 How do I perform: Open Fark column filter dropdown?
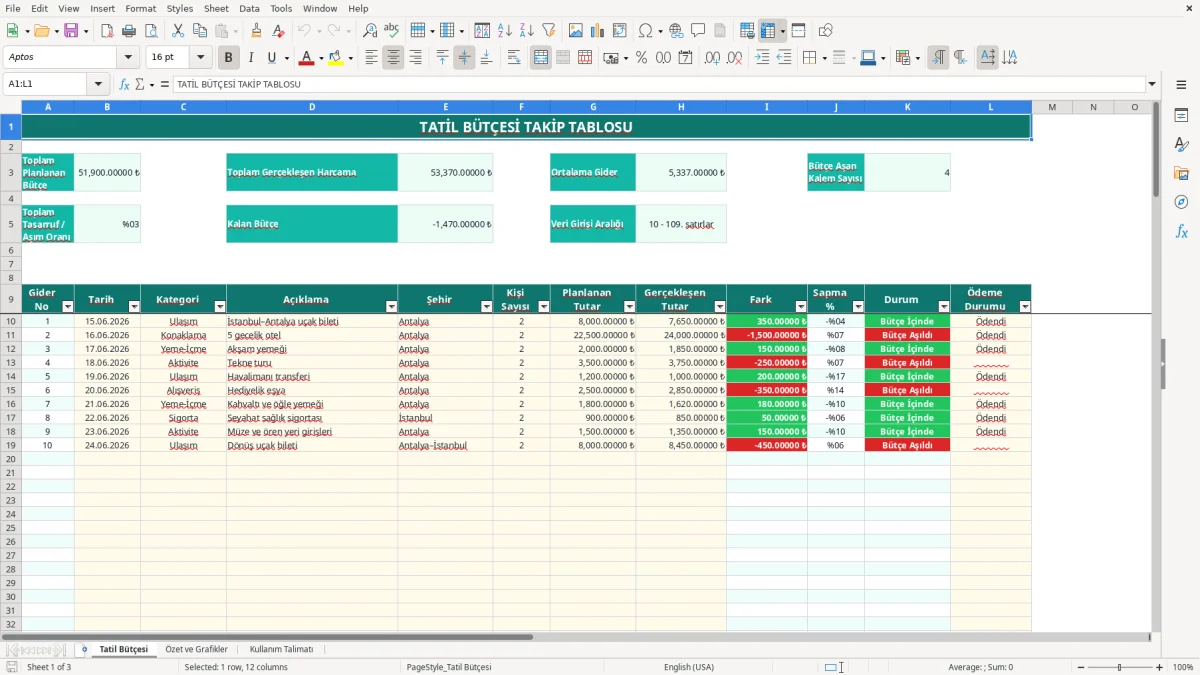(x=801, y=307)
